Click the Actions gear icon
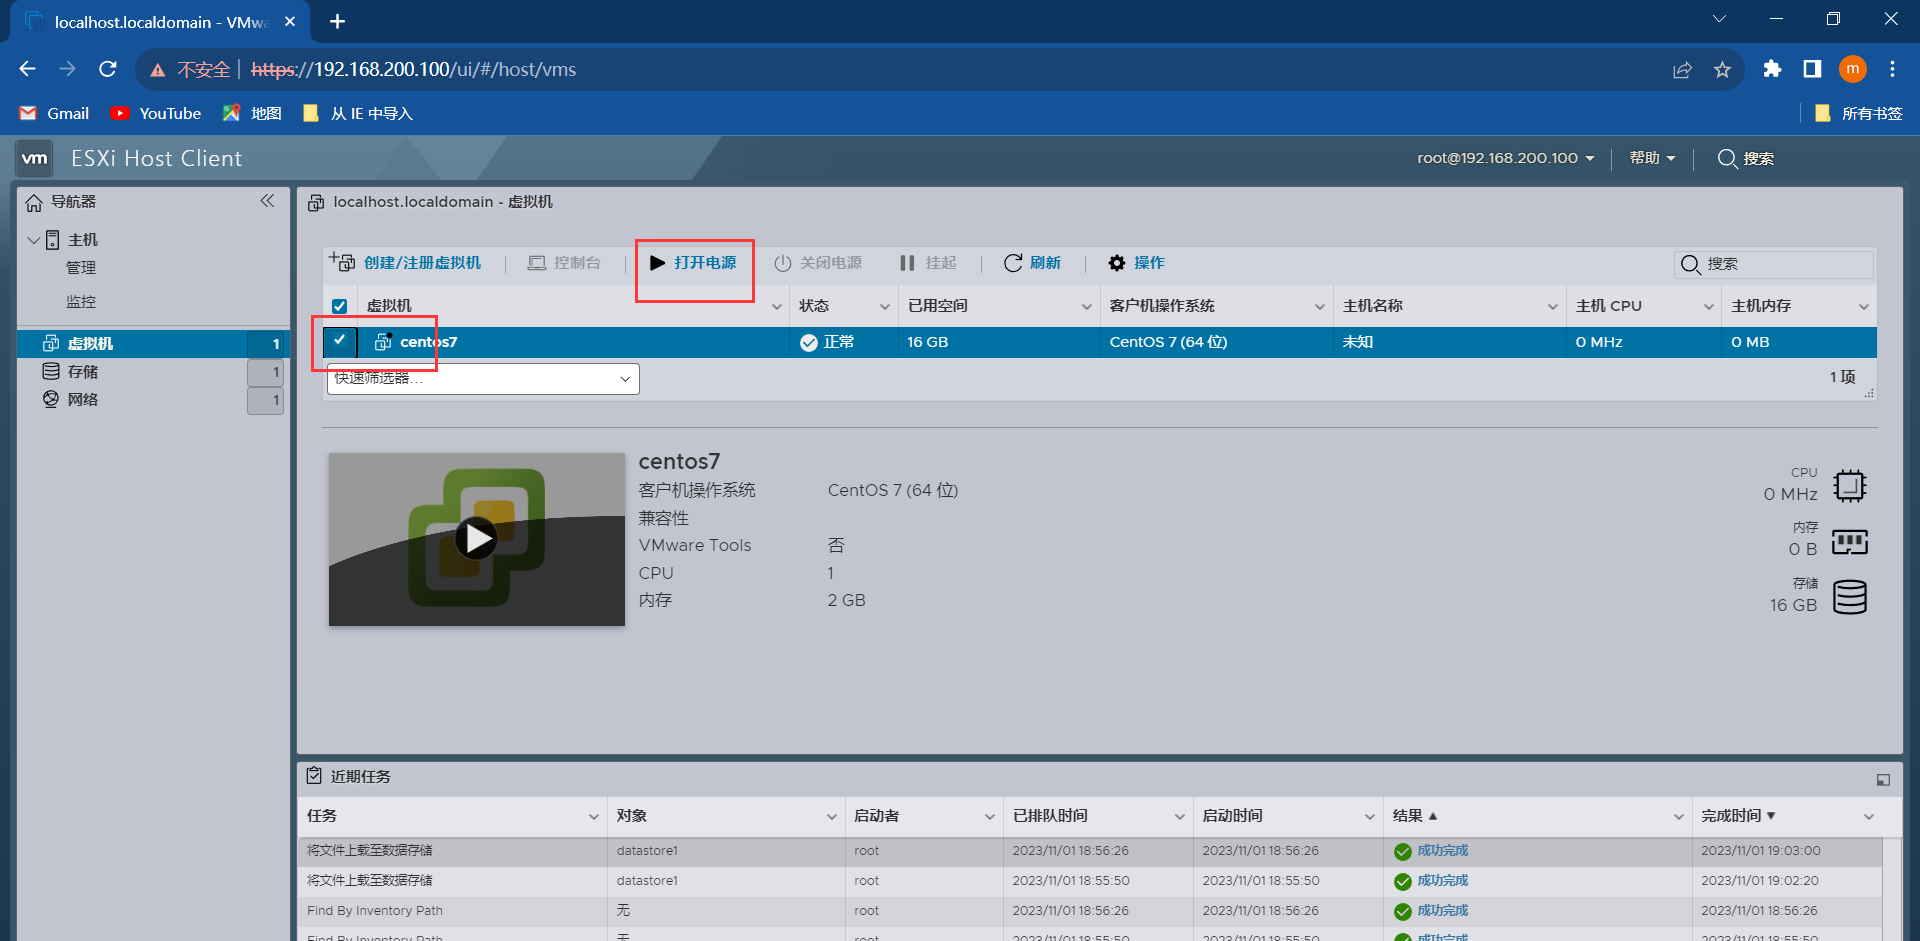The width and height of the screenshot is (1920, 941). pos(1117,263)
